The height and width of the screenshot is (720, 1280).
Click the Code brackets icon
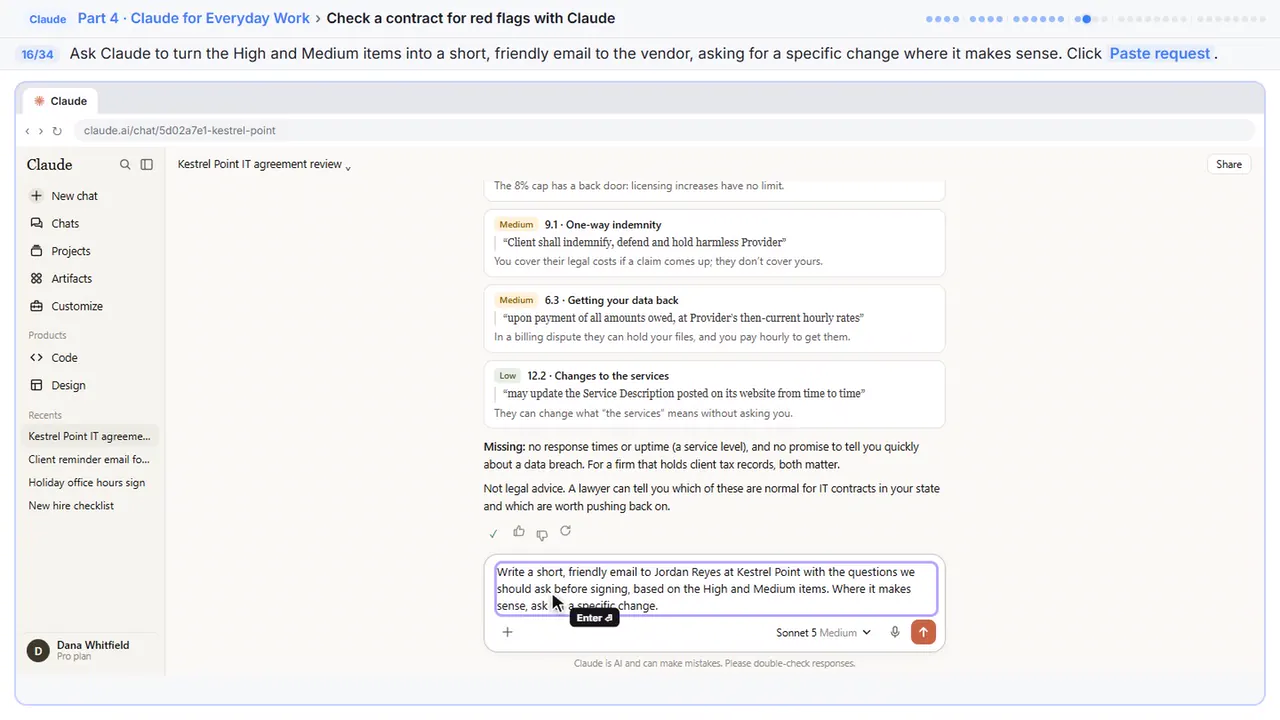(x=37, y=357)
